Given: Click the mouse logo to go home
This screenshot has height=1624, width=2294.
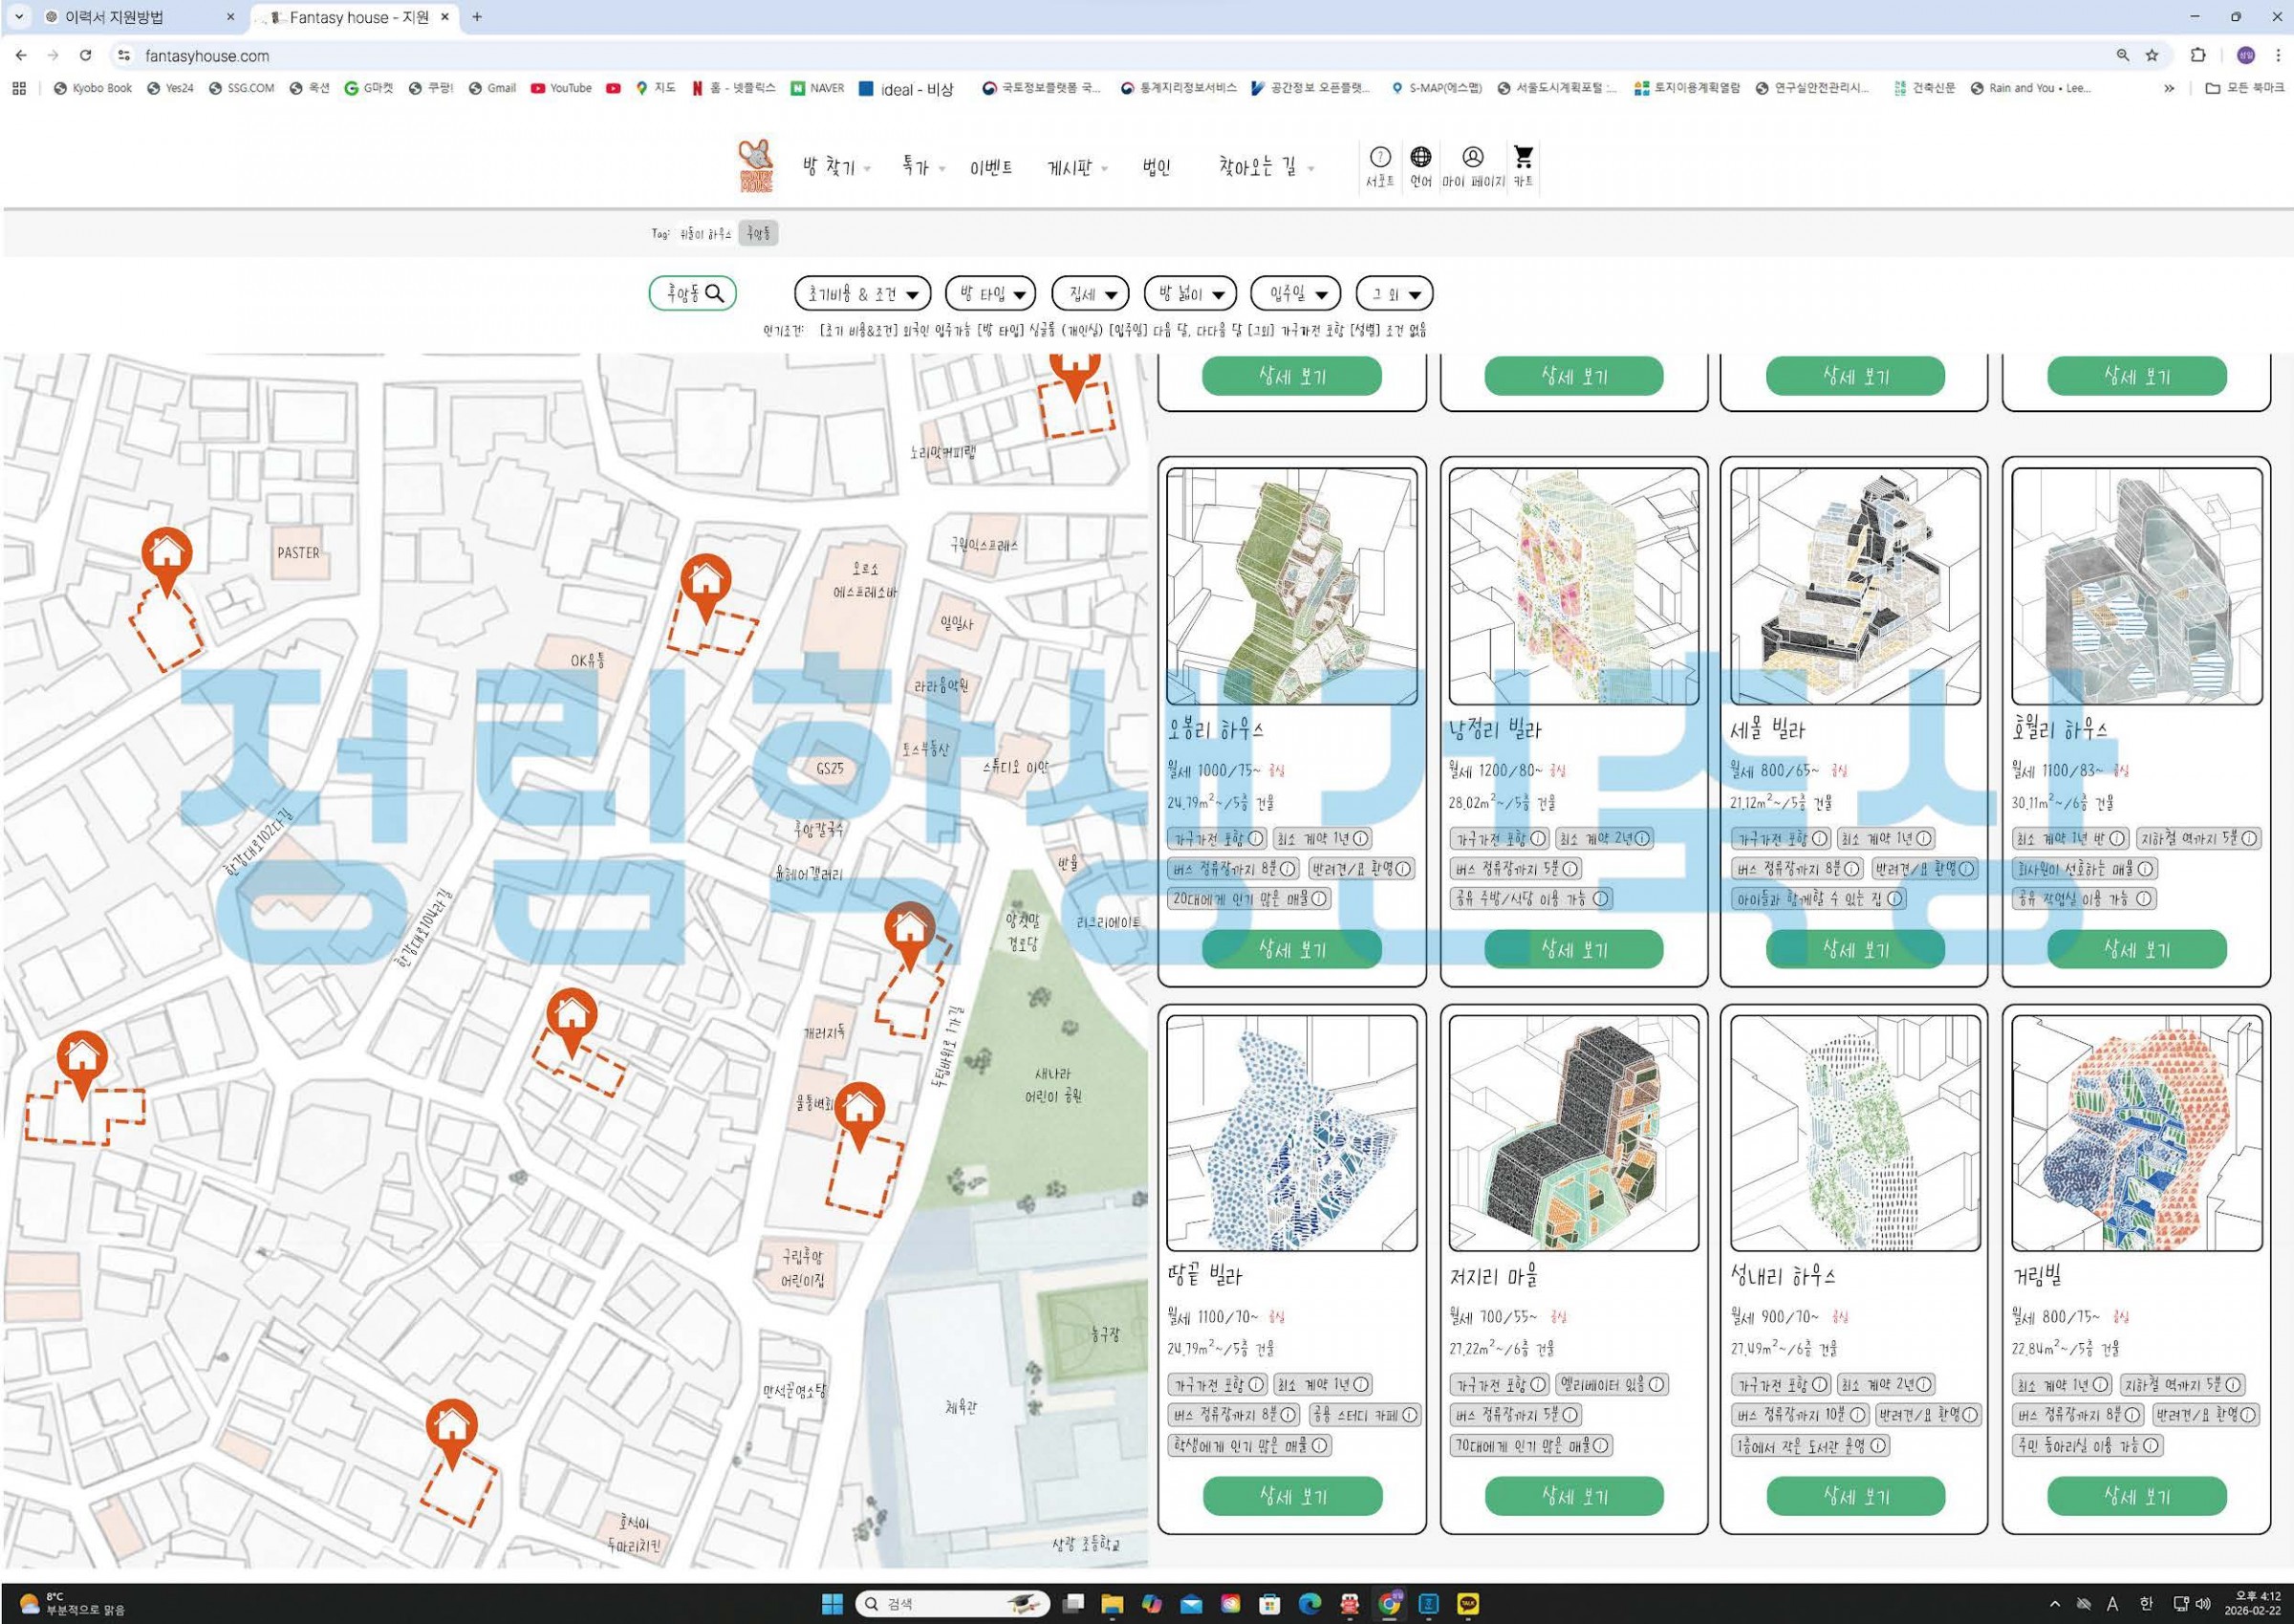Looking at the screenshot, I should (x=756, y=165).
